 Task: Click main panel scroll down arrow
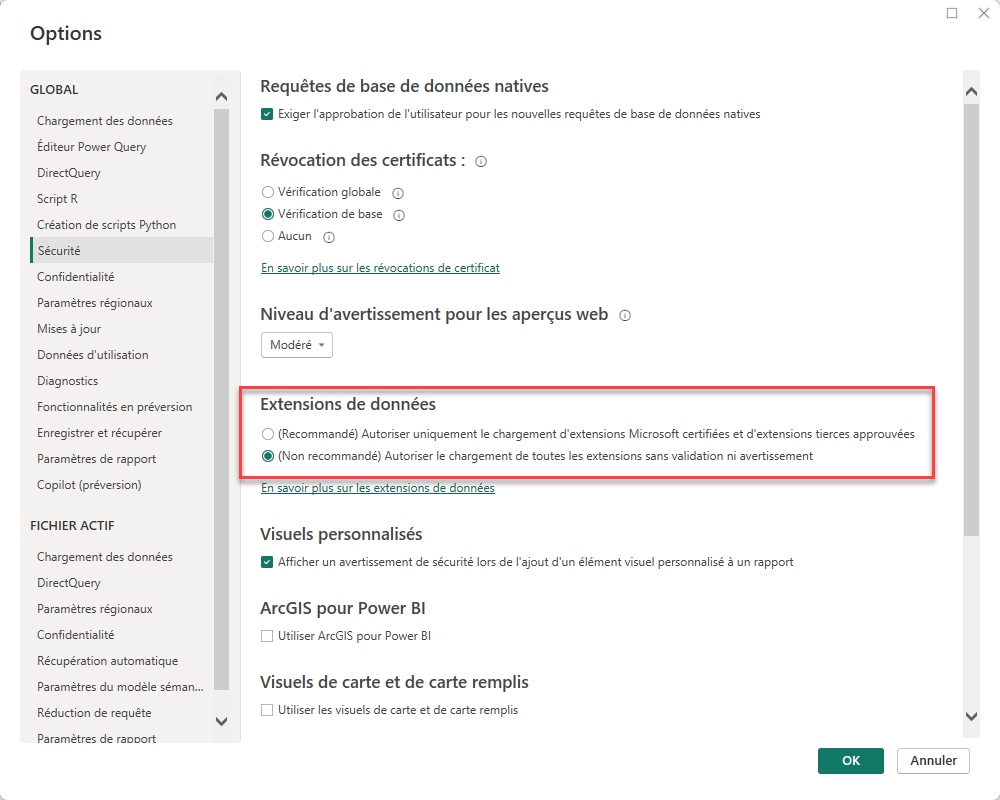tap(971, 716)
